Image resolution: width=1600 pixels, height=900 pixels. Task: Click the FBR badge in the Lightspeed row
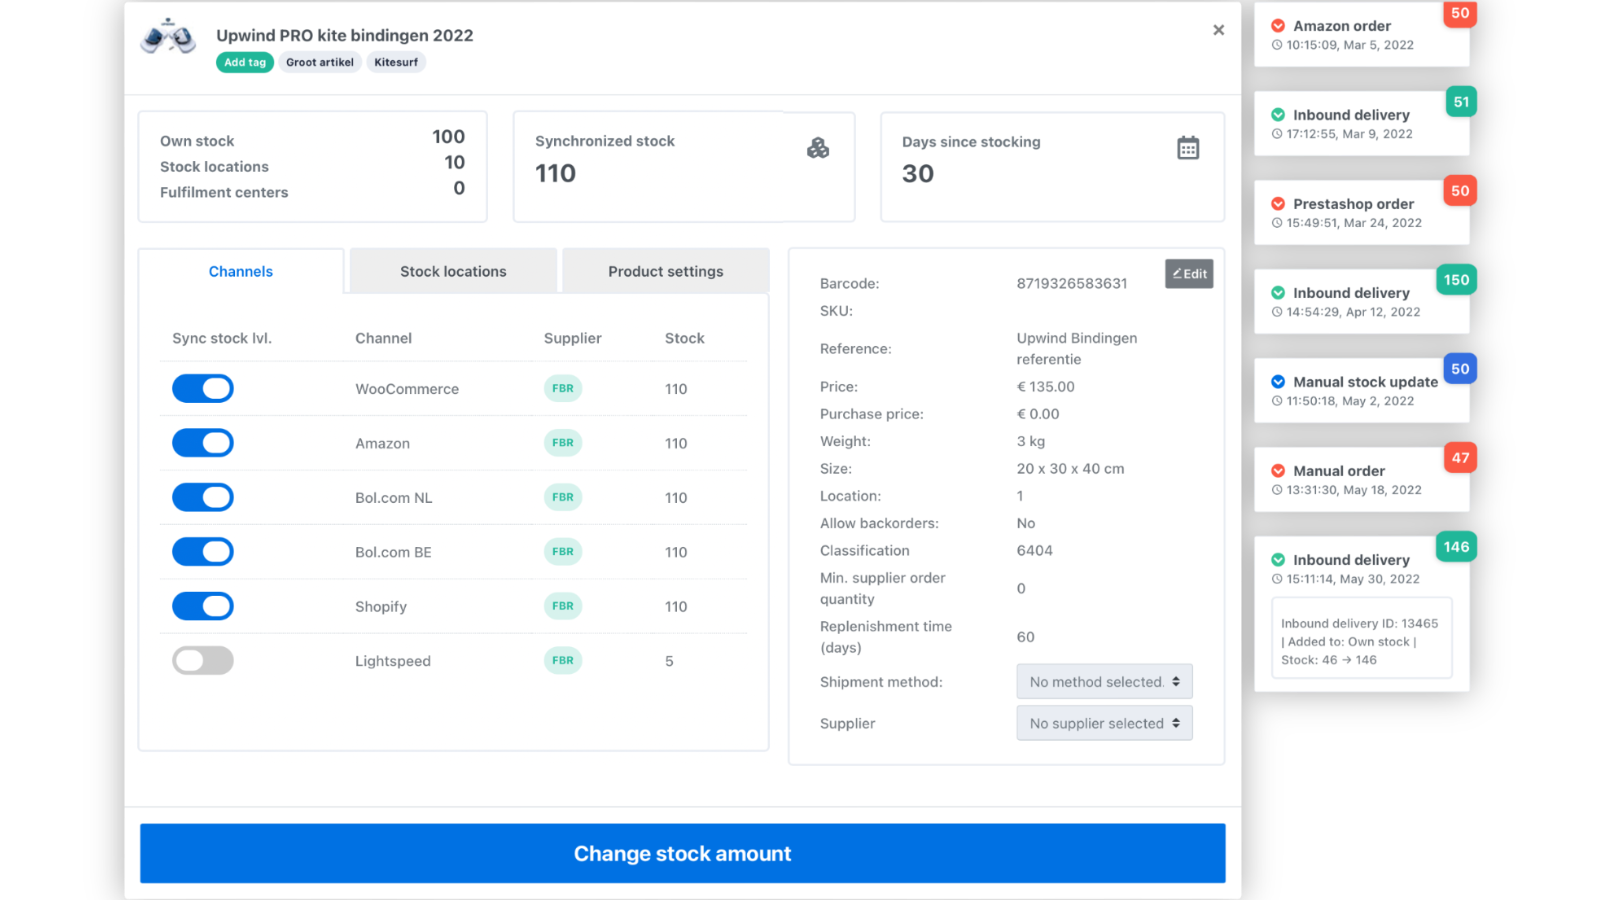click(563, 661)
